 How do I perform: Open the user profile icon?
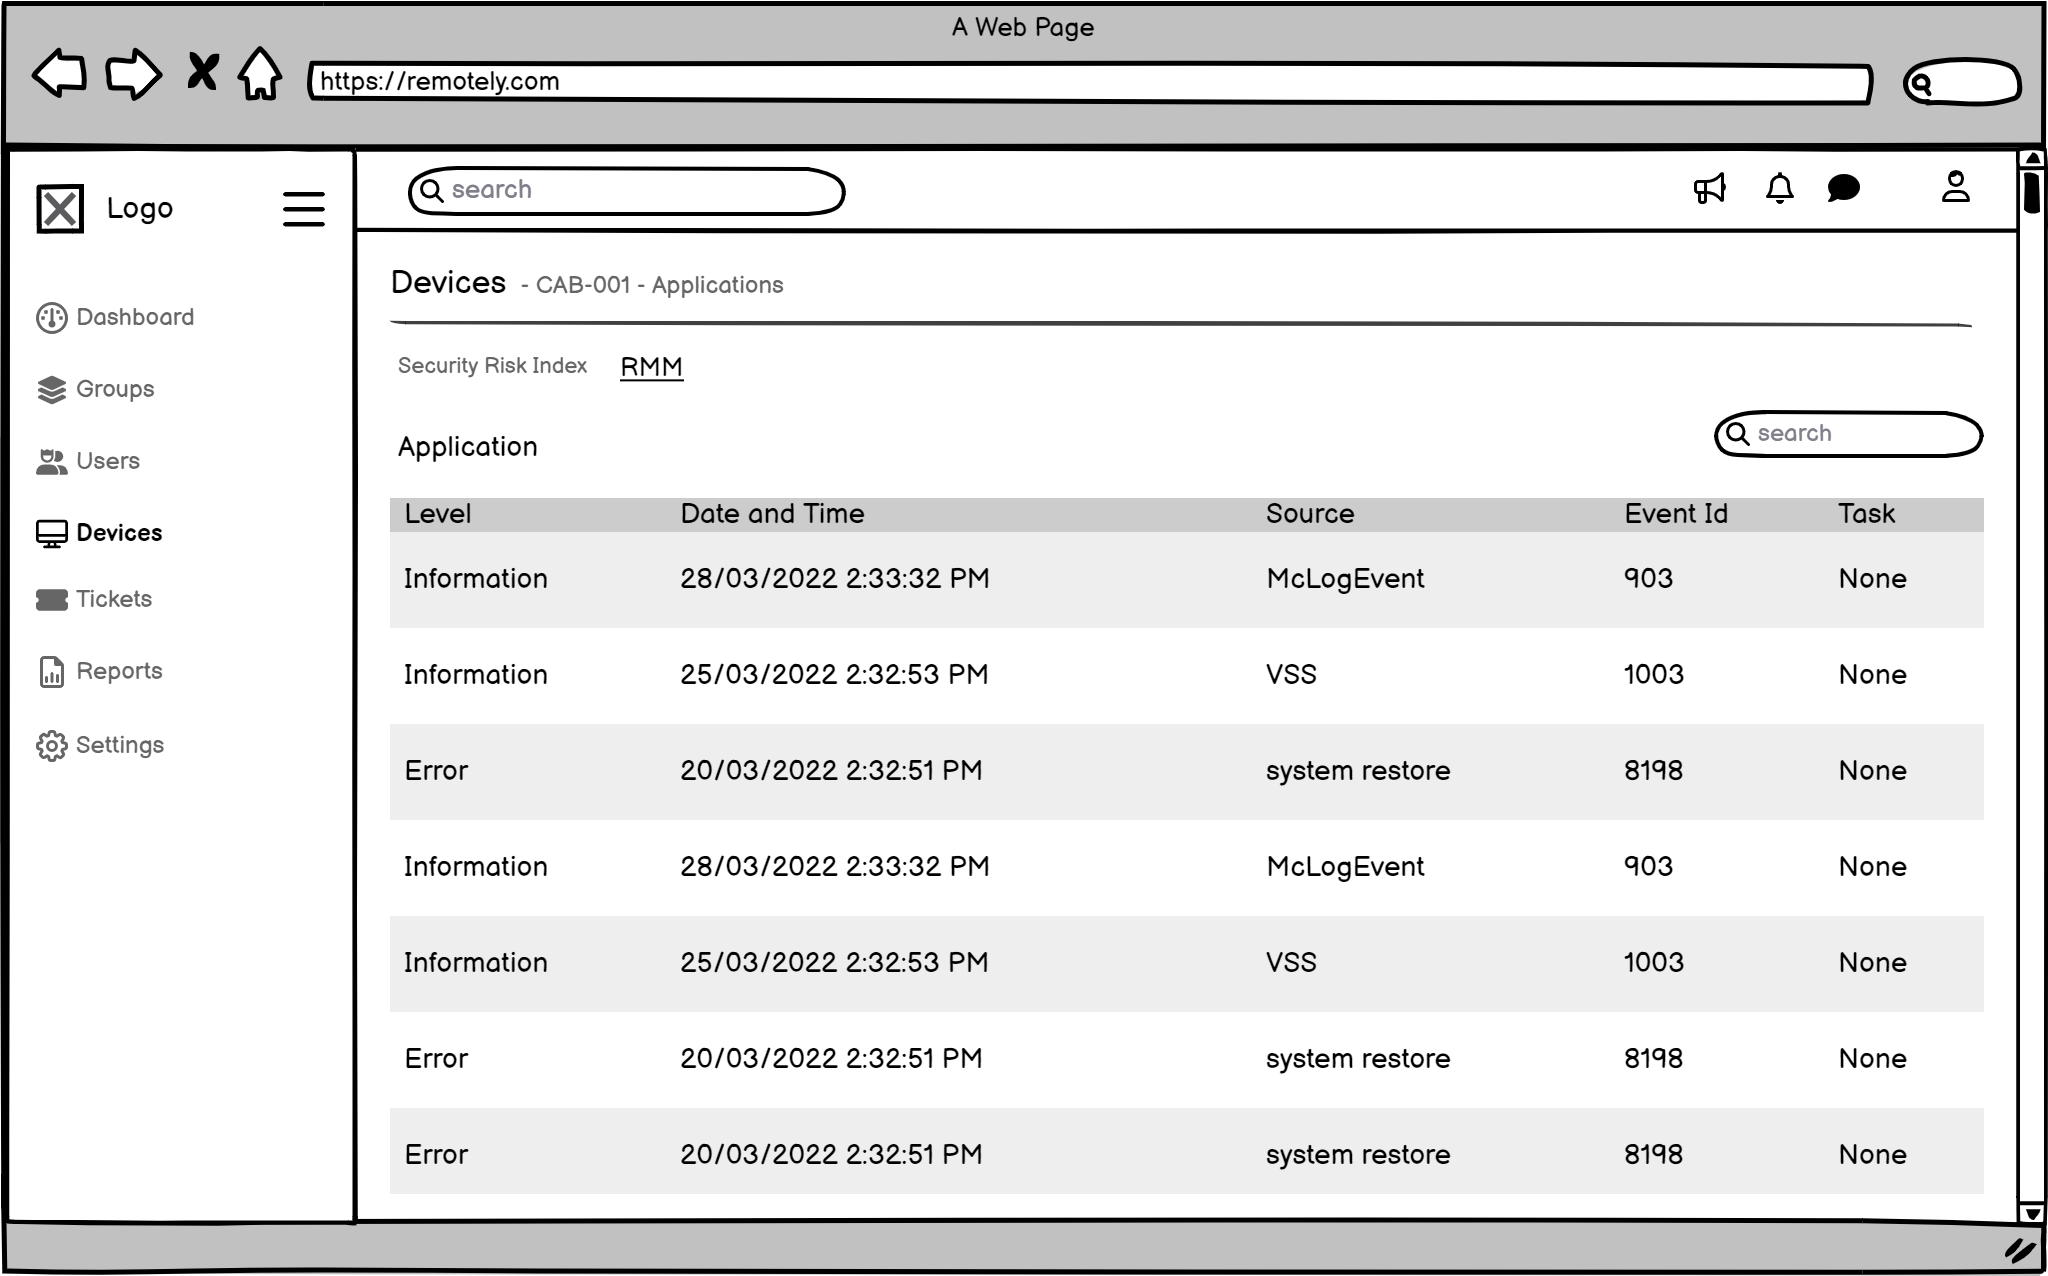[1955, 187]
